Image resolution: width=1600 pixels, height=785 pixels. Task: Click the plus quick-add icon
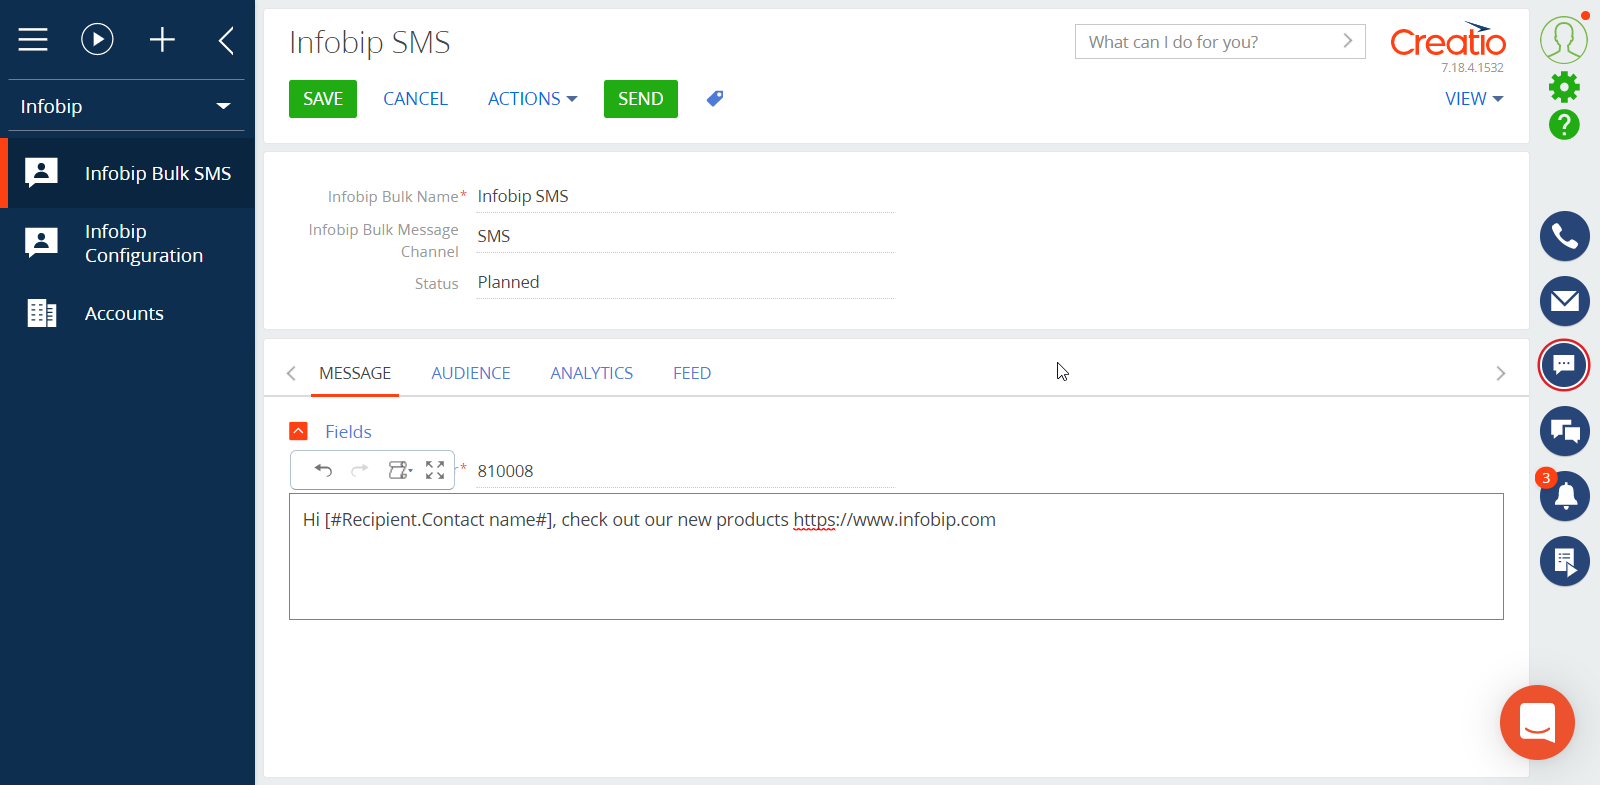(x=162, y=40)
